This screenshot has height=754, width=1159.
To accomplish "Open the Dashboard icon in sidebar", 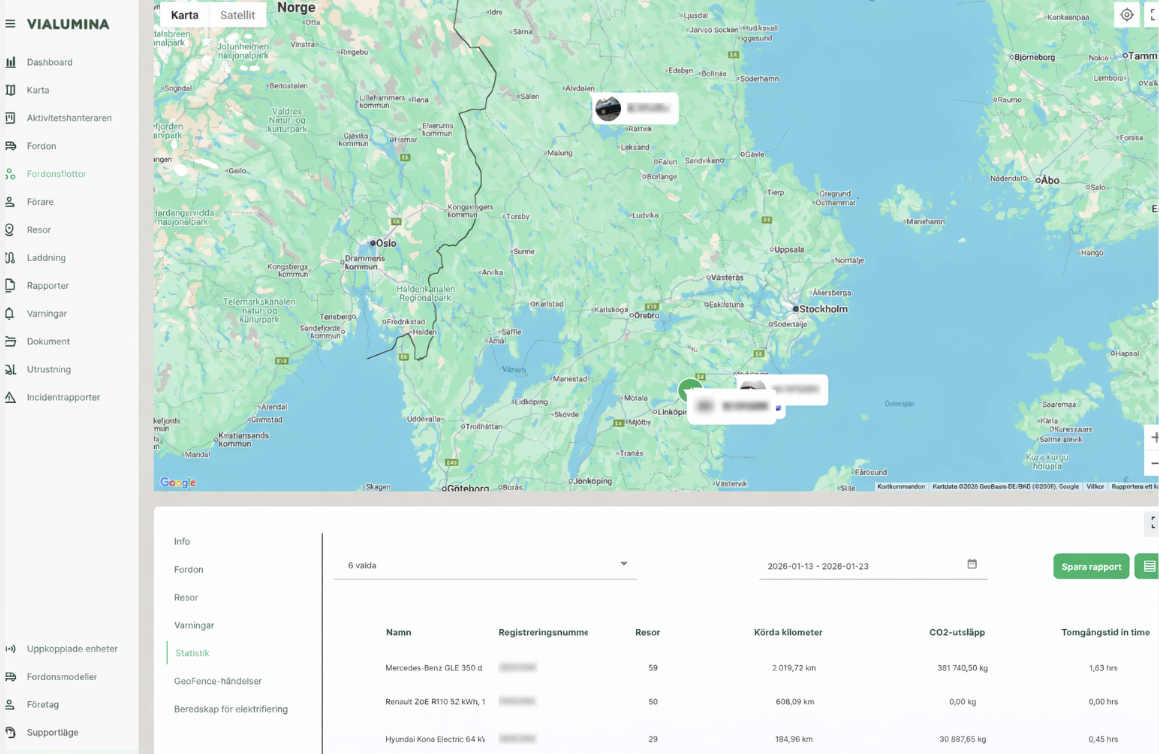I will click(11, 62).
